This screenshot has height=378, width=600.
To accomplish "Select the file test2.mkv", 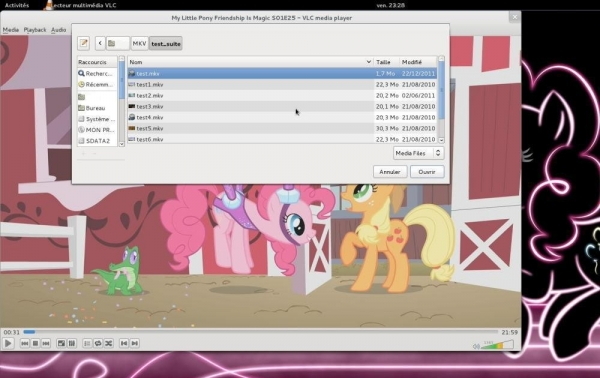I will pos(282,95).
